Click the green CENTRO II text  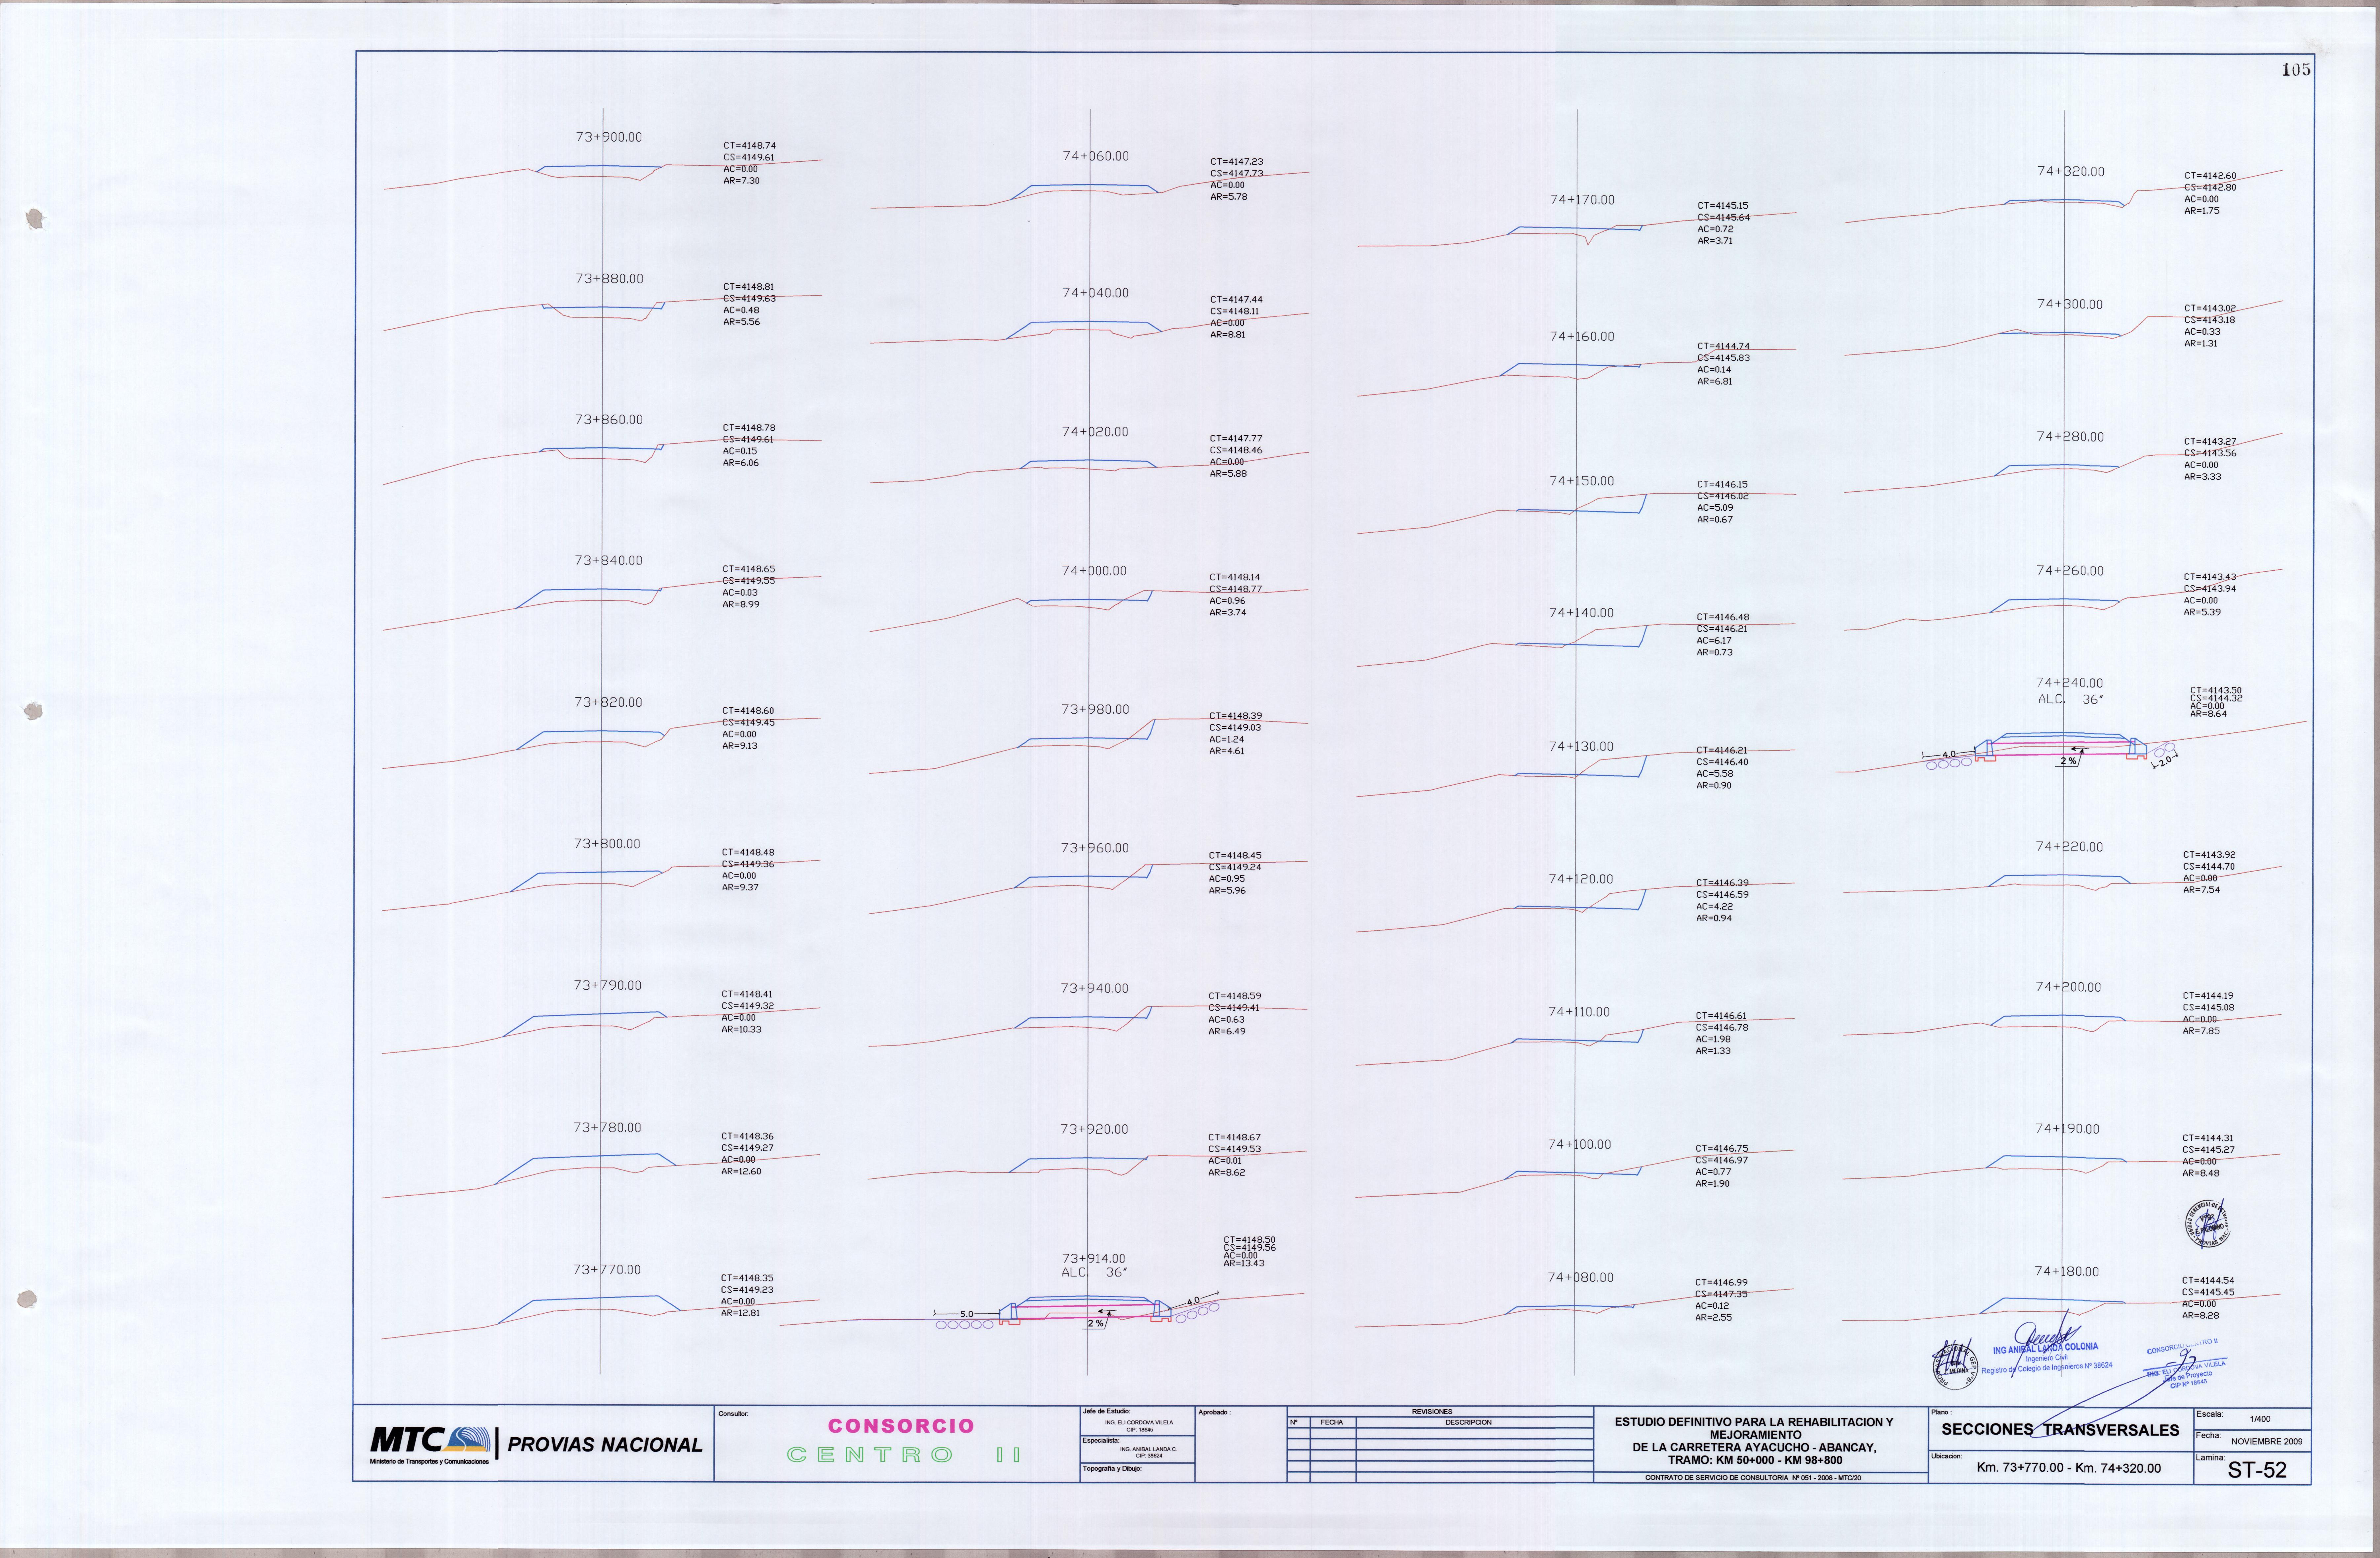pos(904,1455)
